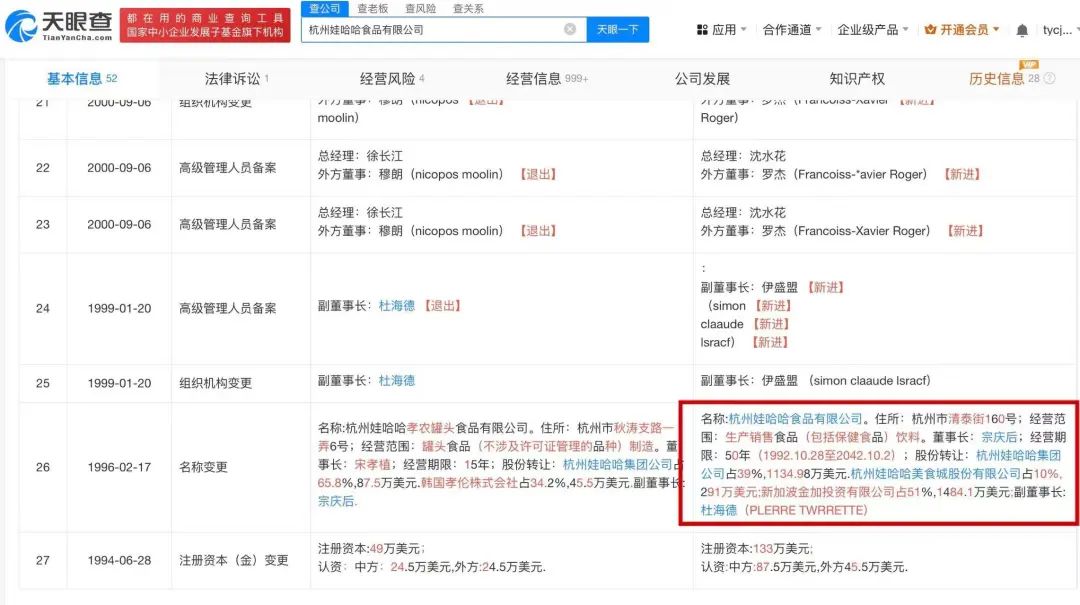Click 名称变更 in row 26
This screenshot has height=605, width=1080.
(203, 466)
